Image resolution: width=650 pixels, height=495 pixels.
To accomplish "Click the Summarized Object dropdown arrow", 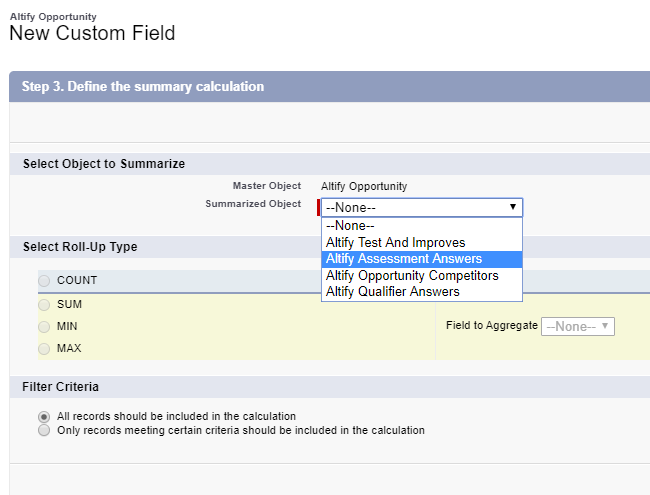I will coord(513,206).
